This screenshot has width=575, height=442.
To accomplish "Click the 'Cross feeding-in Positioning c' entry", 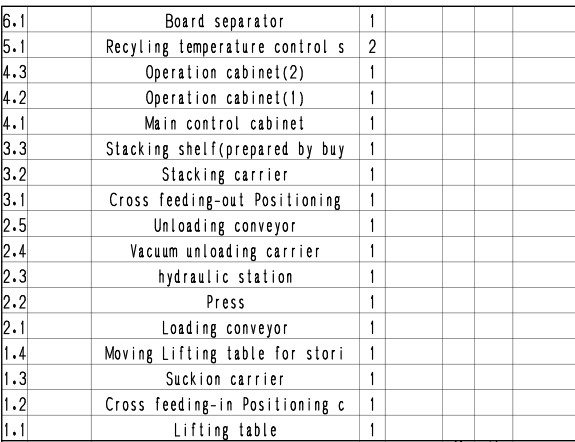I will [x=225, y=405].
